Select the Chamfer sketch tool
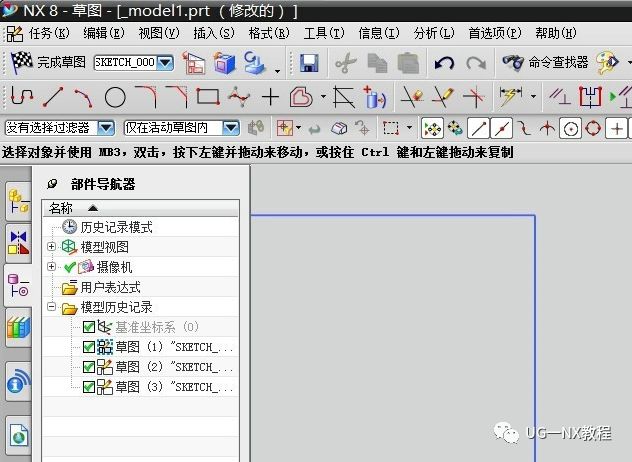 (177, 96)
